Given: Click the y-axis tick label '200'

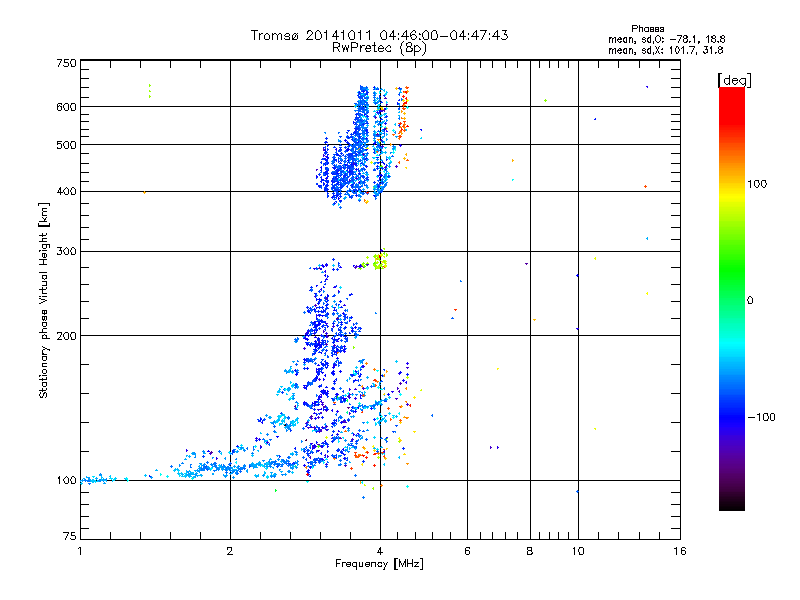Looking at the screenshot, I should coord(67,336).
